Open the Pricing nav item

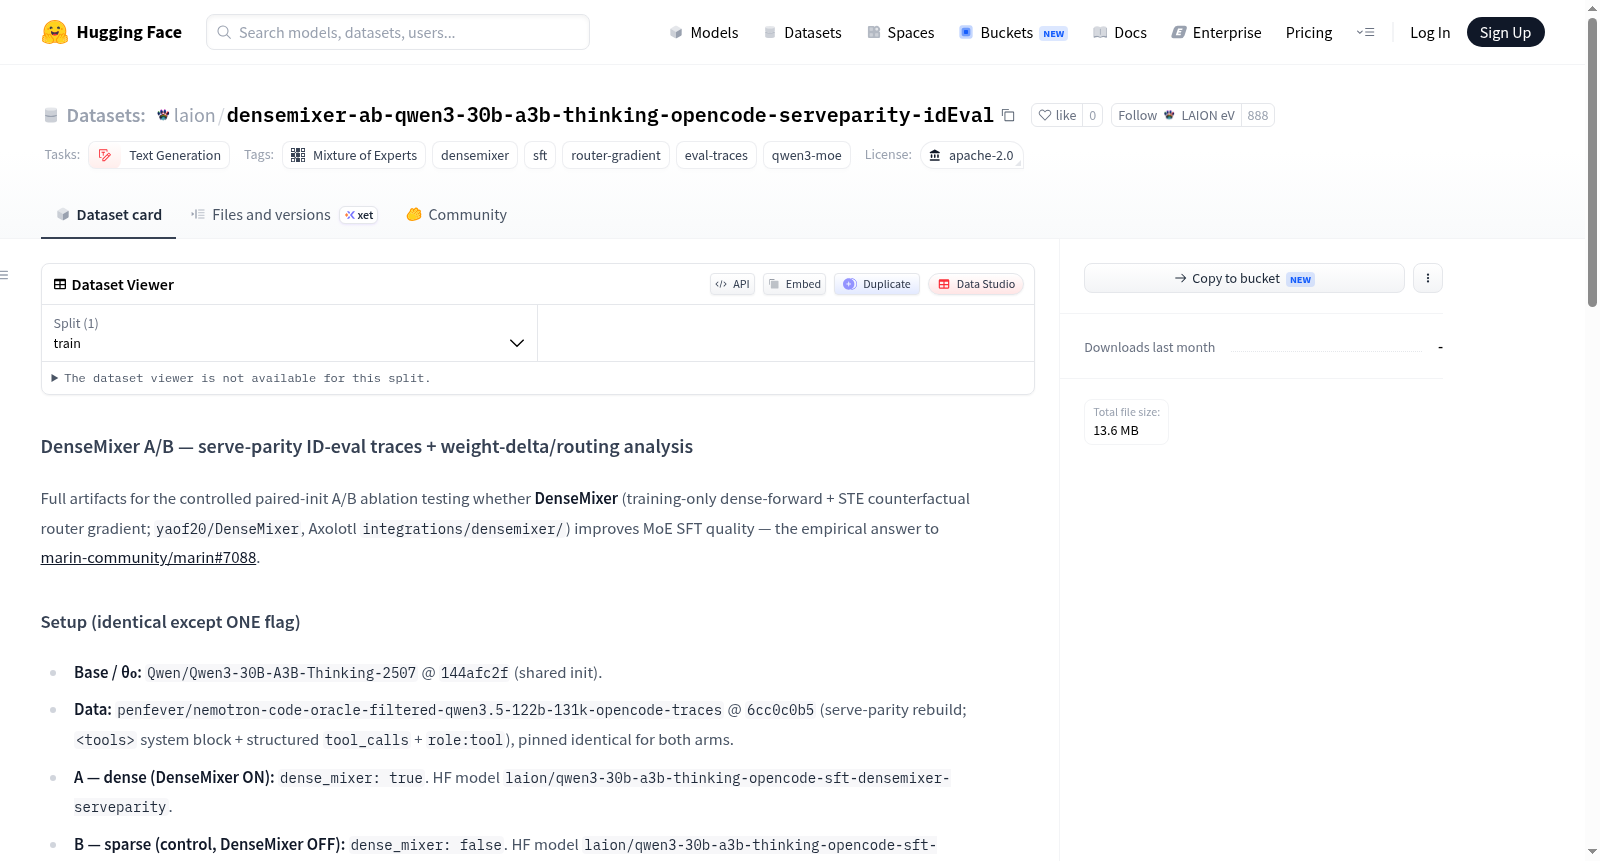[x=1309, y=32]
